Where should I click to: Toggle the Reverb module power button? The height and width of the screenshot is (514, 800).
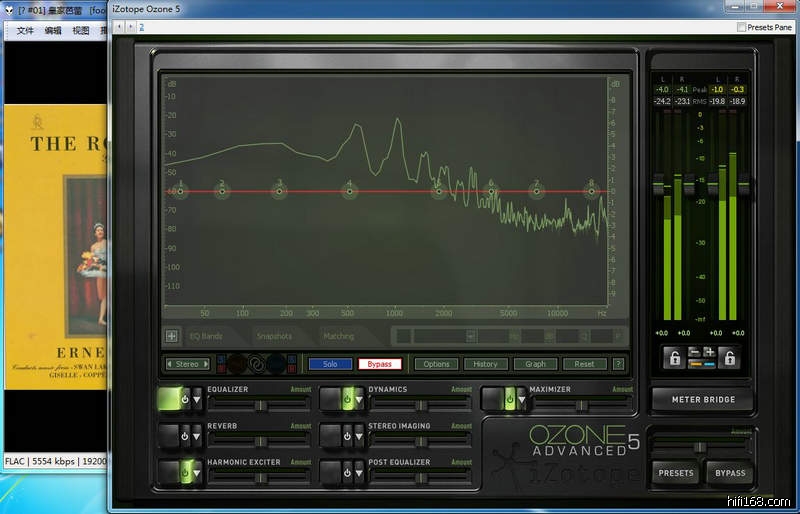(183, 436)
